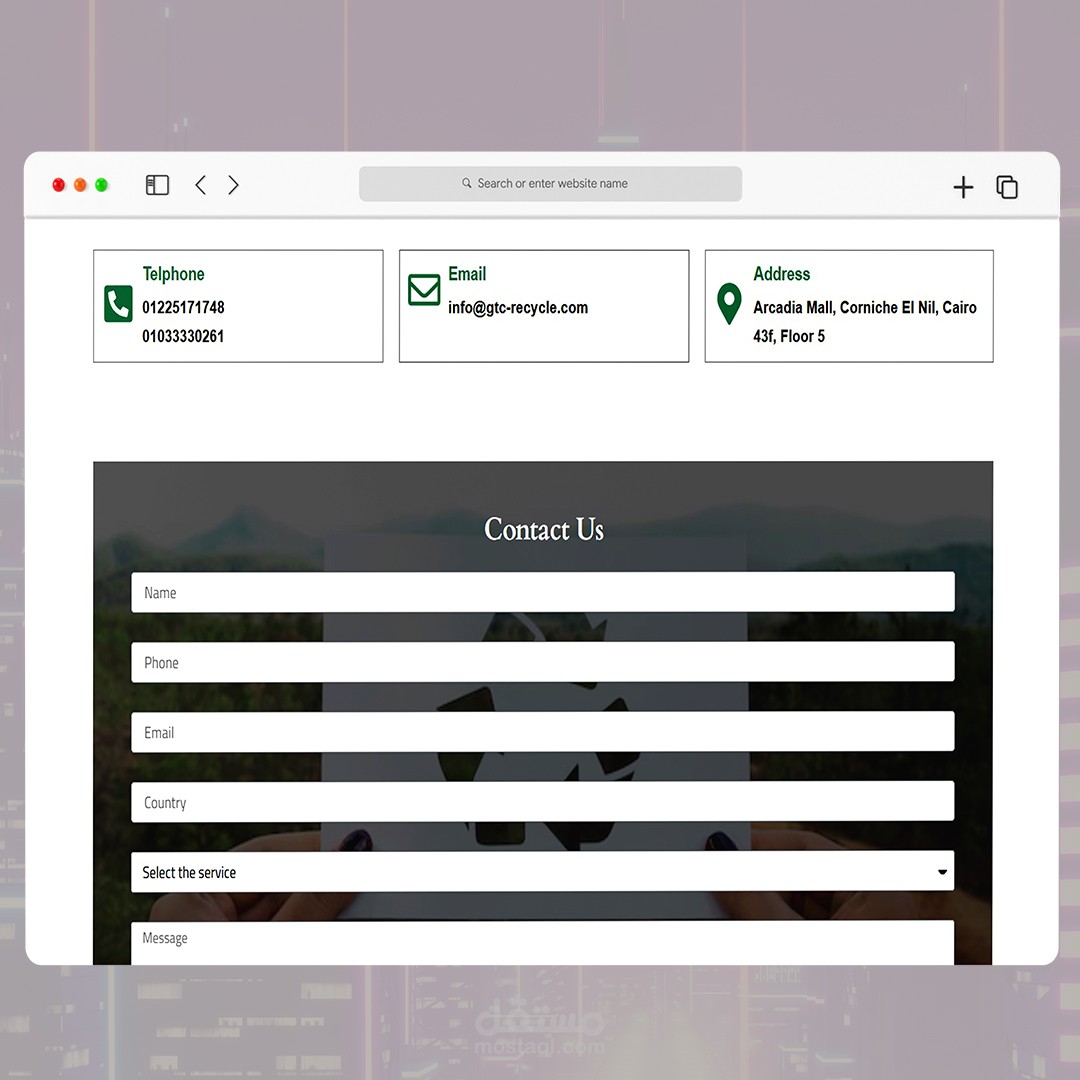Open a new tab with plus icon

pyautogui.click(x=963, y=187)
